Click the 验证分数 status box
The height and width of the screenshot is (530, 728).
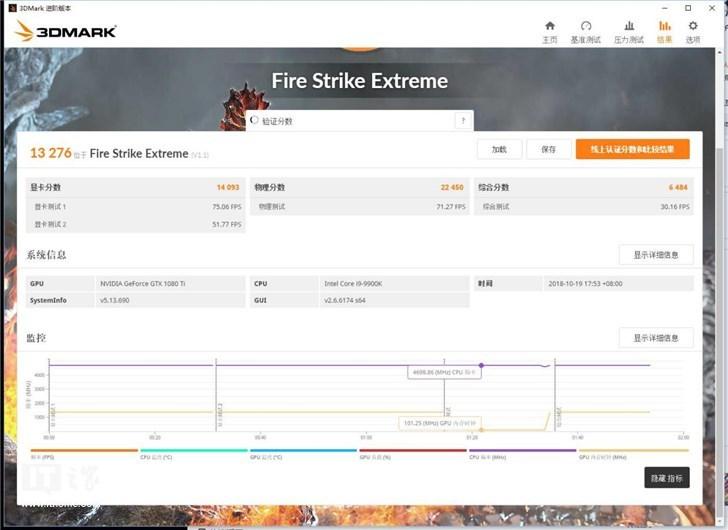(359, 121)
